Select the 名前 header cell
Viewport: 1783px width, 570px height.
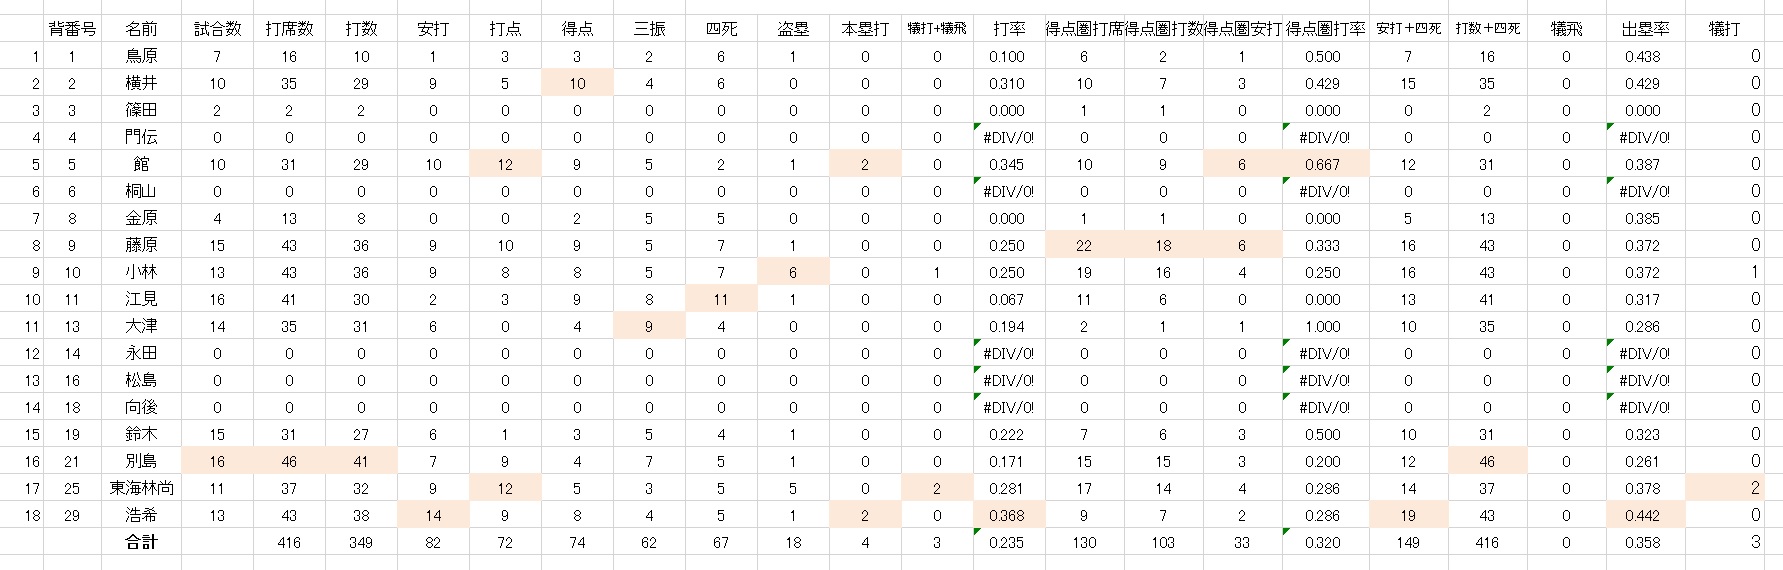tap(141, 29)
